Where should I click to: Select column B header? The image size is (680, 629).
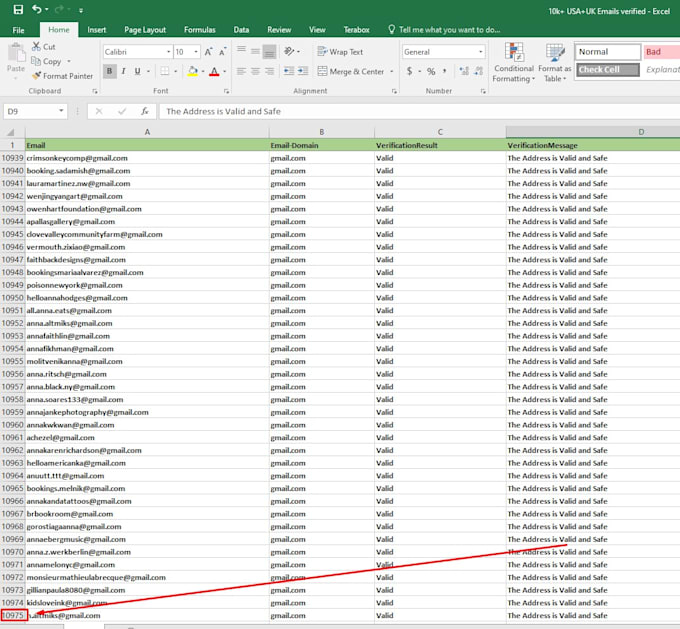321,132
